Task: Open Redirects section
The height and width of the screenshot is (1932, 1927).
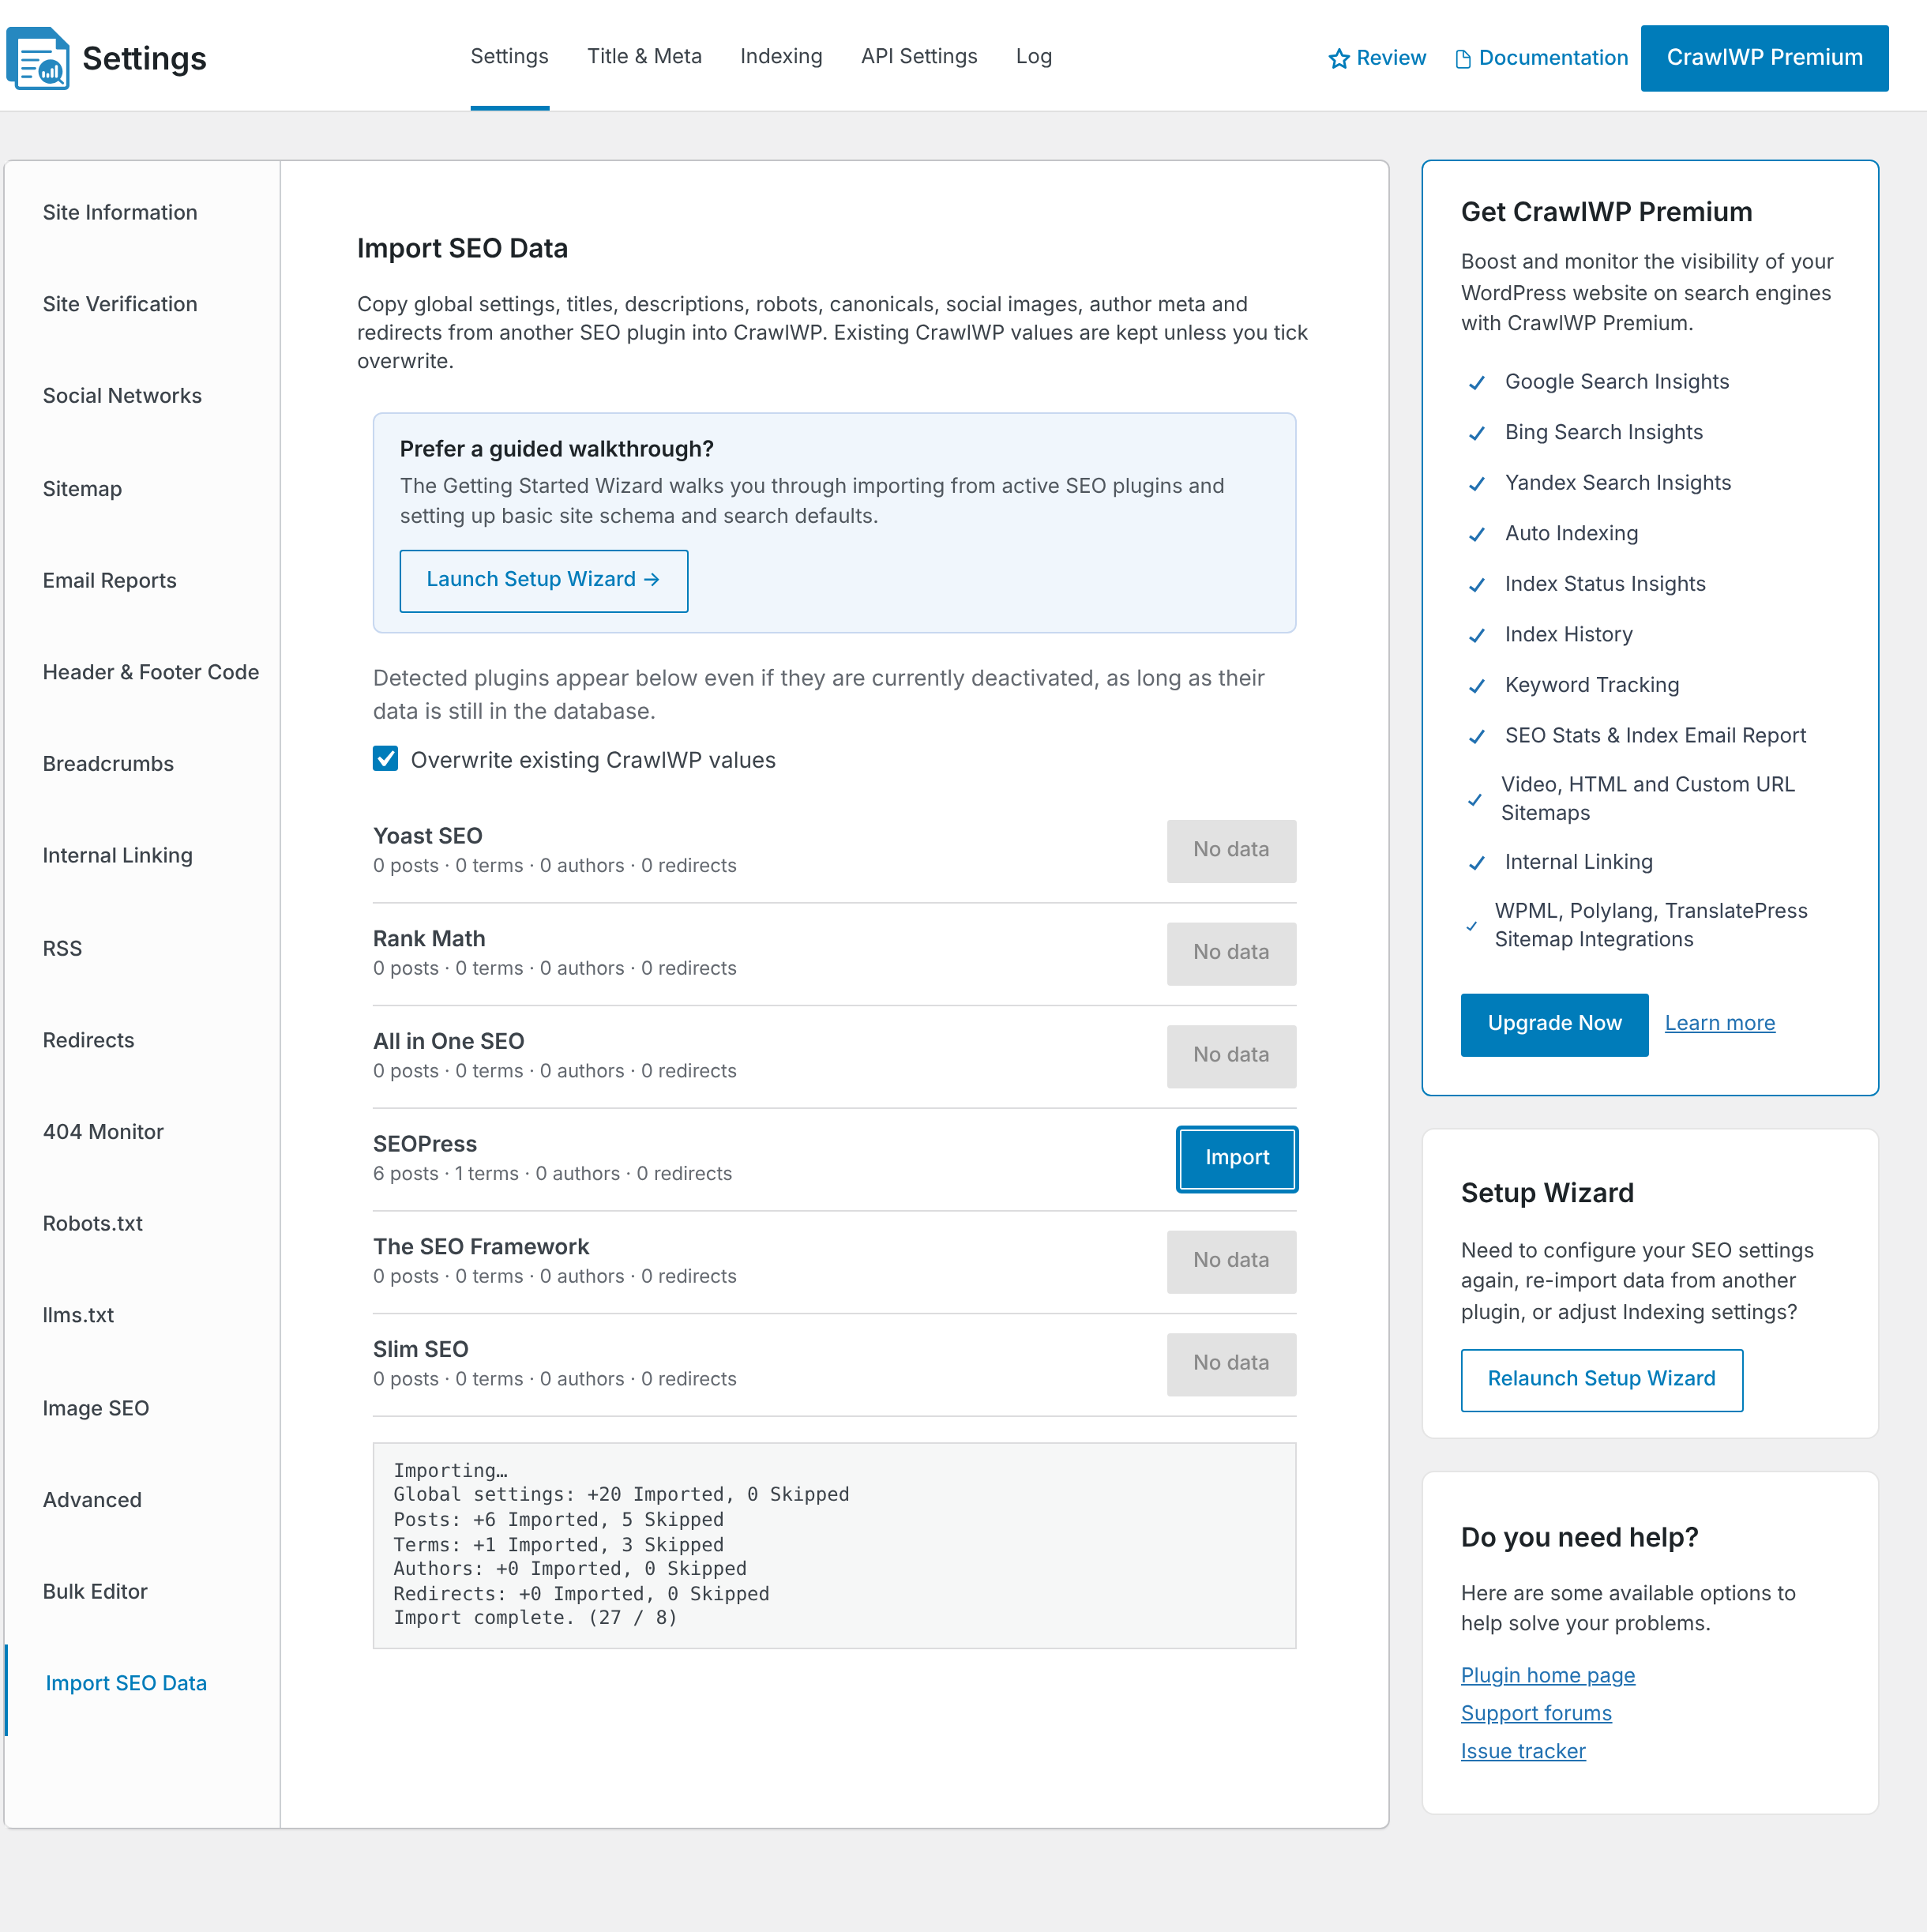Action: (88, 1040)
